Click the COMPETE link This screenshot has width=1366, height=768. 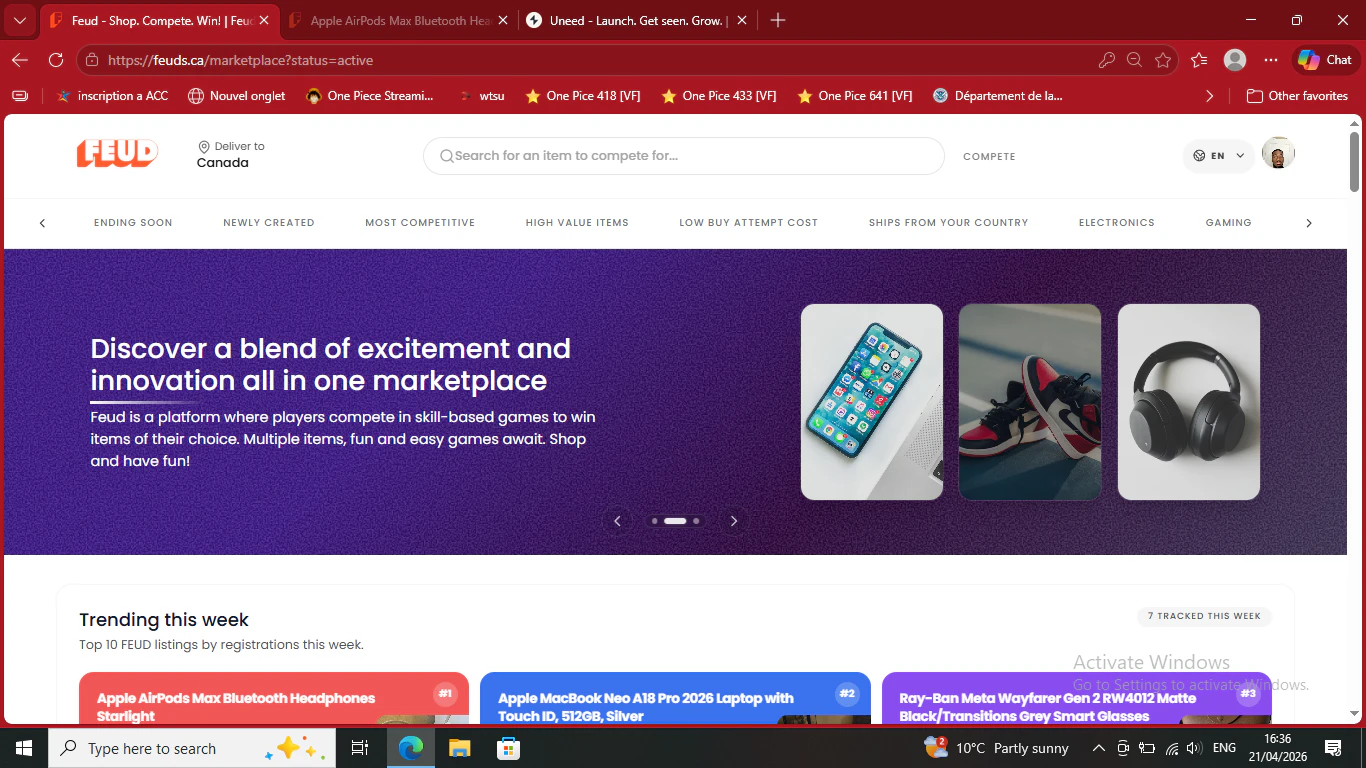(989, 156)
